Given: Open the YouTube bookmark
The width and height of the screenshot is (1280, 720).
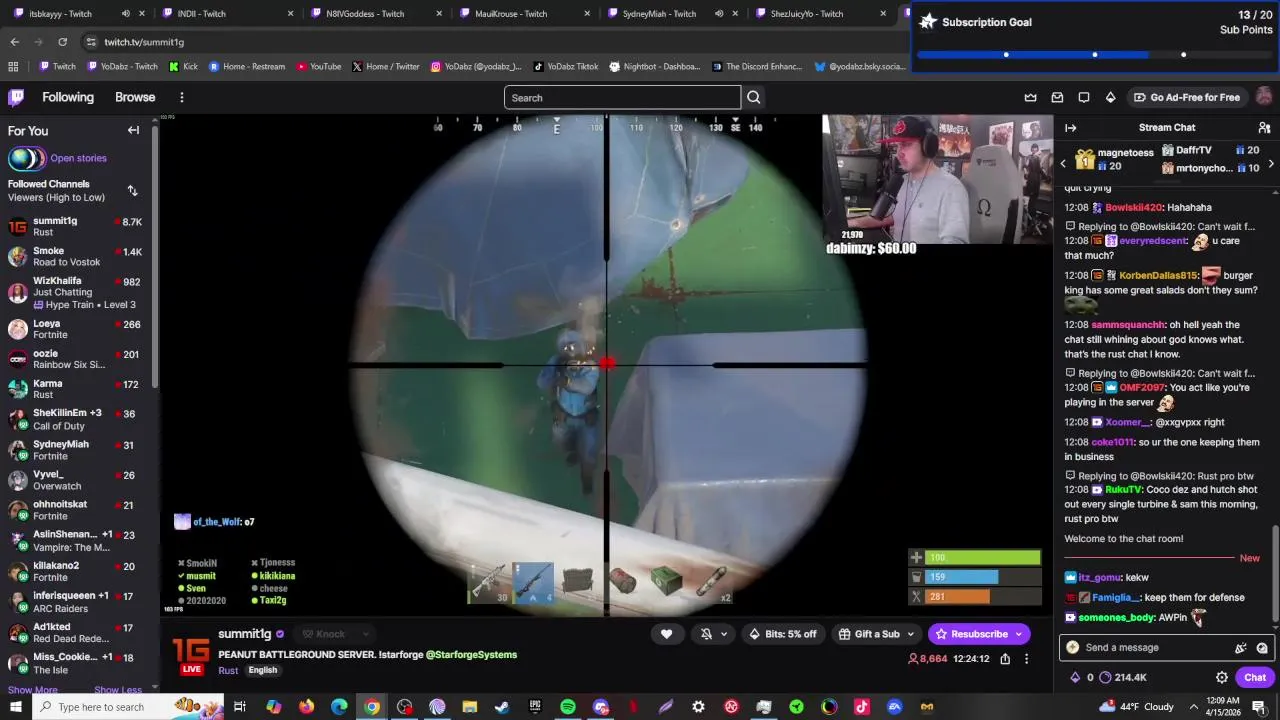Looking at the screenshot, I should click(x=317, y=67).
